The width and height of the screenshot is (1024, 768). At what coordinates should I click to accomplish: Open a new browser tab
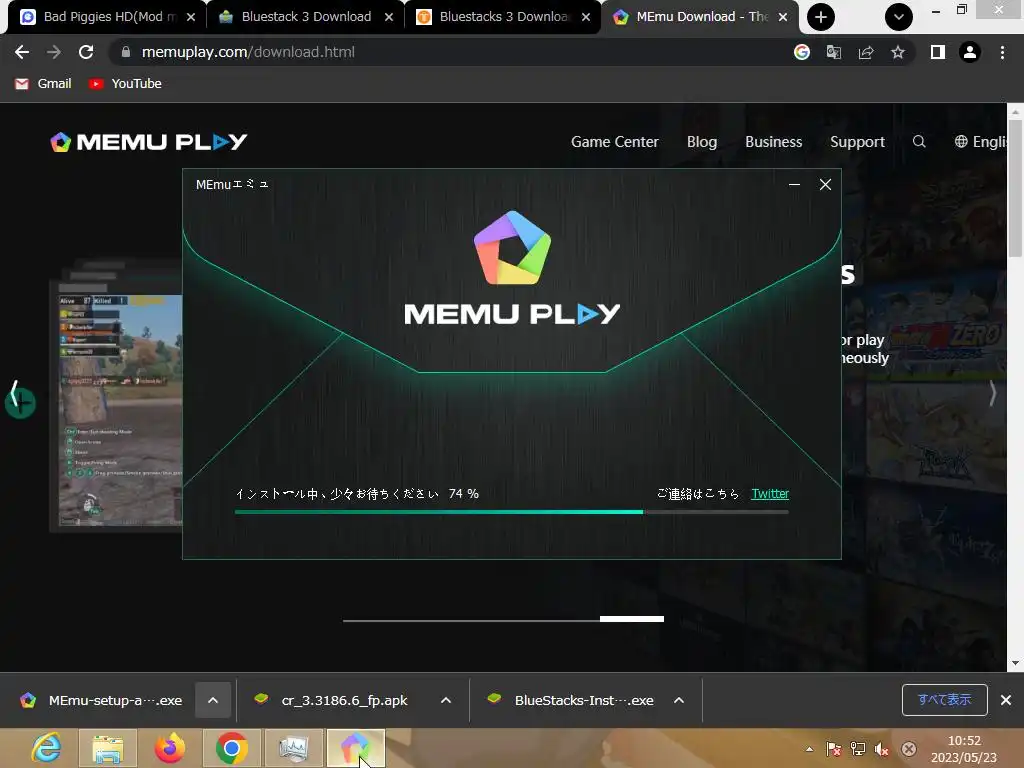click(x=821, y=17)
